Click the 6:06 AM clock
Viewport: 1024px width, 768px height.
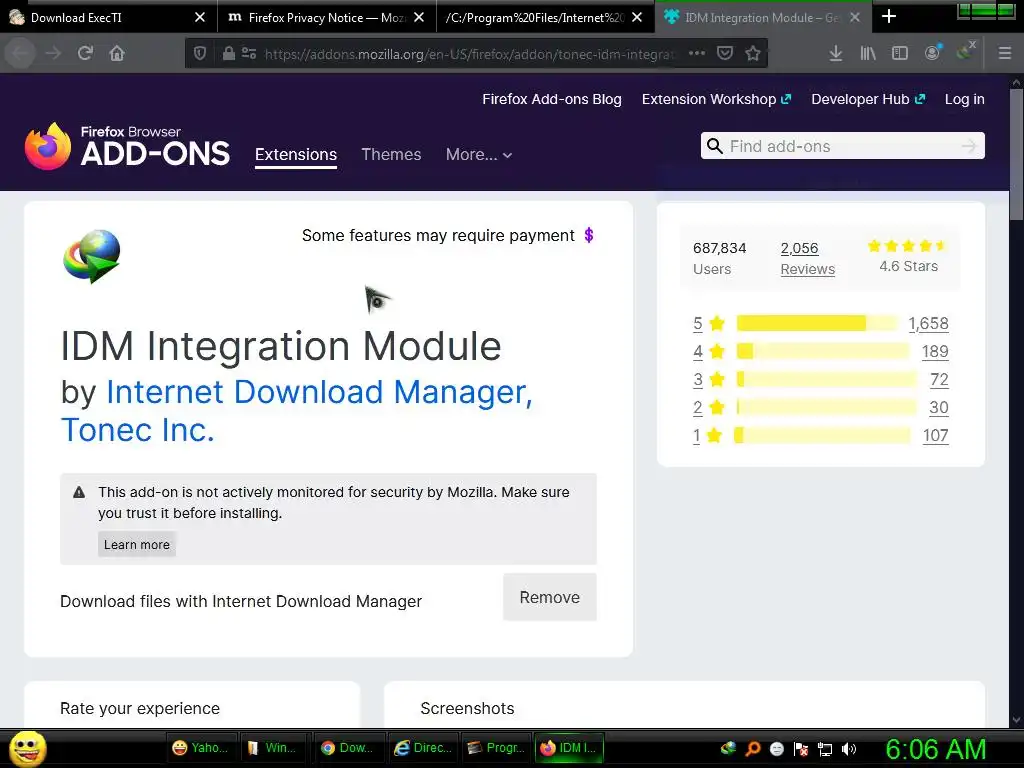(x=935, y=749)
